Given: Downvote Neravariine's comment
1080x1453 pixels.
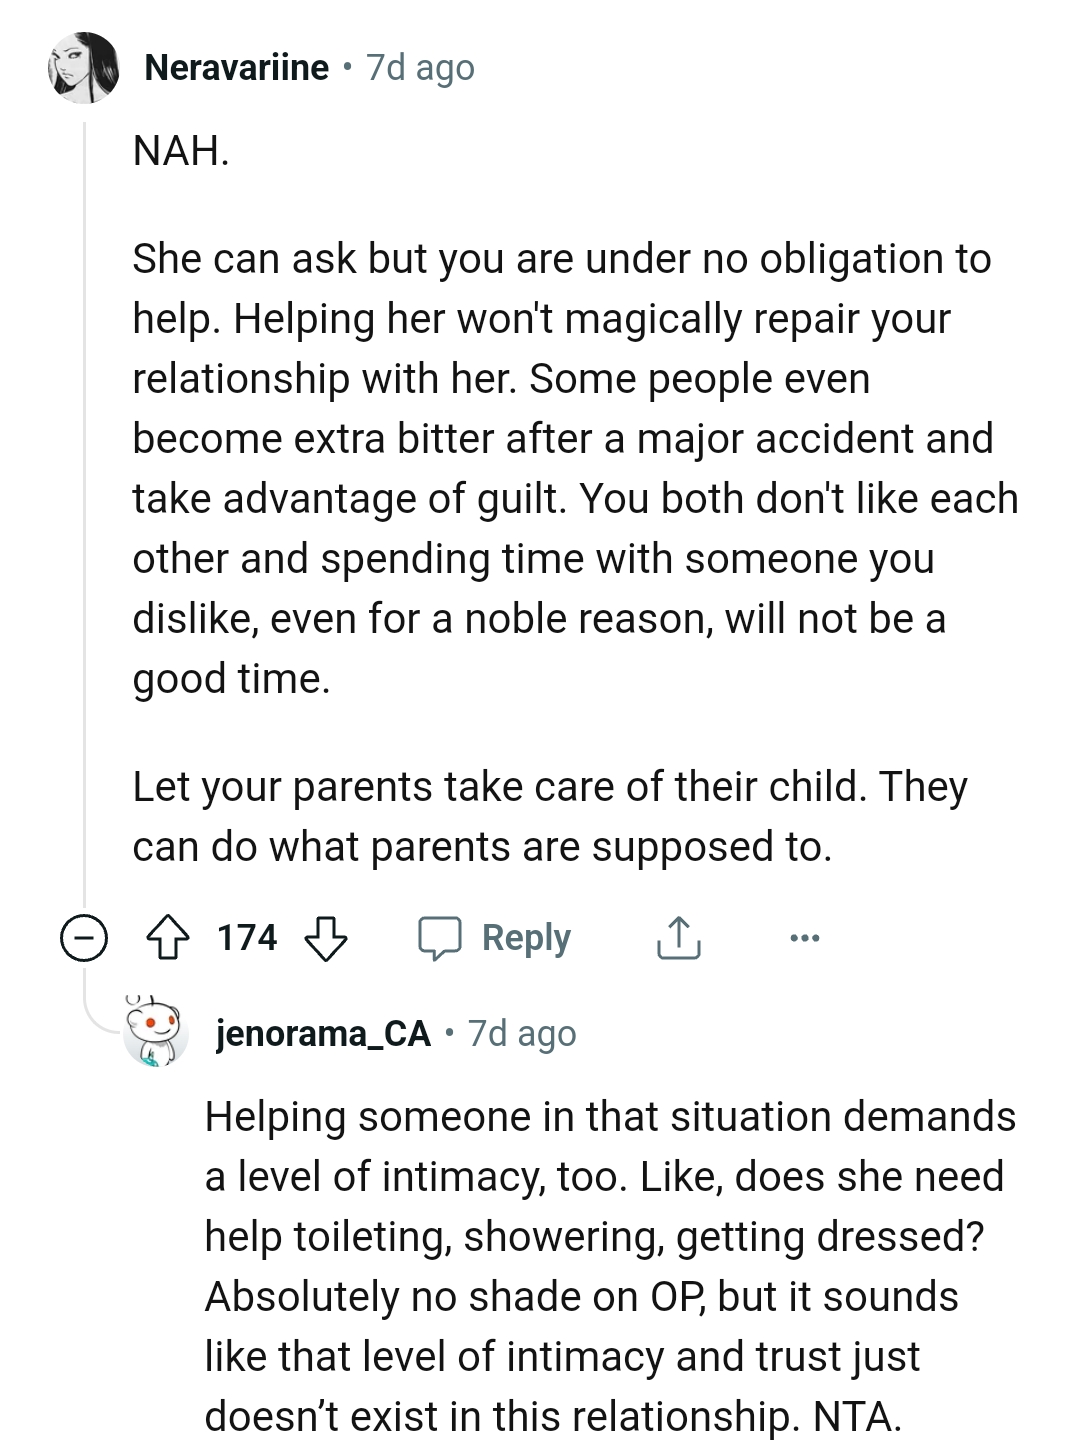Looking at the screenshot, I should [x=325, y=938].
